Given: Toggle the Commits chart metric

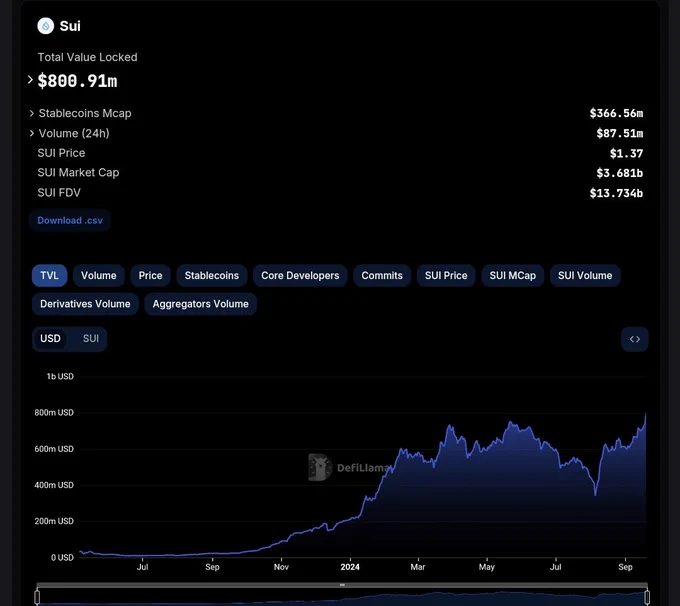Looking at the screenshot, I should point(382,275).
